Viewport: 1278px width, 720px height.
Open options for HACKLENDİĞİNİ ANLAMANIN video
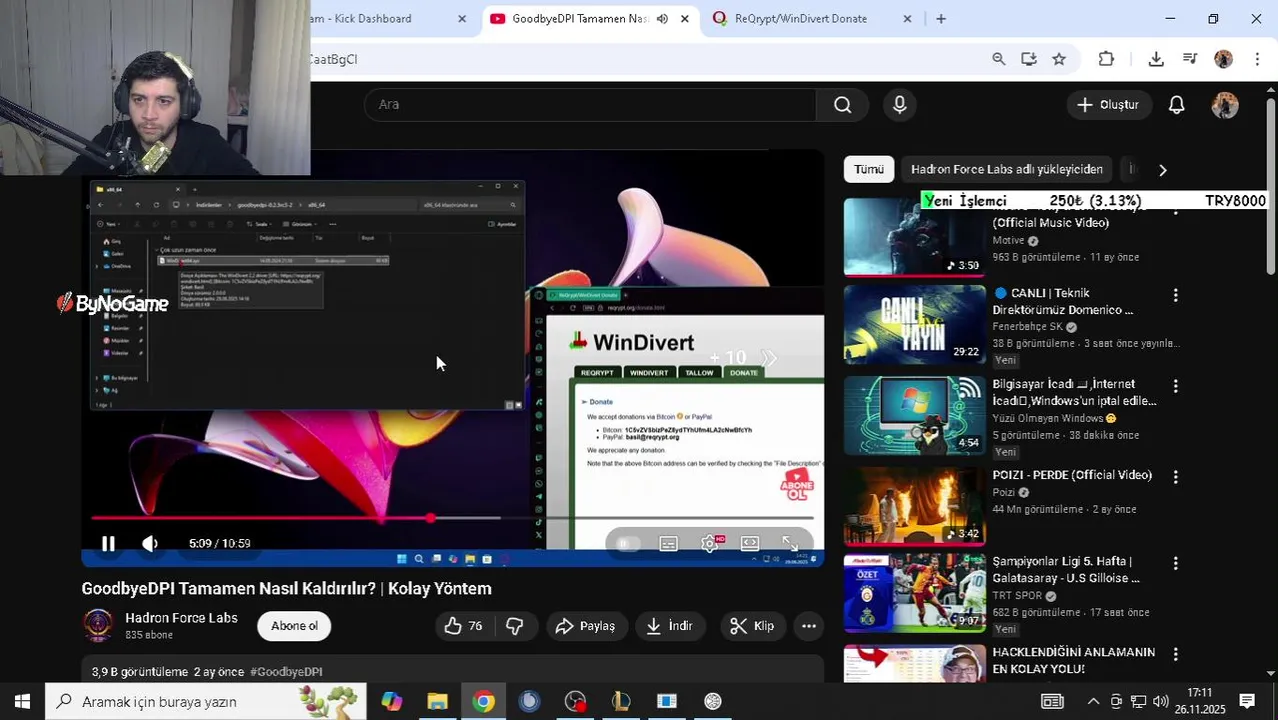click(1175, 654)
